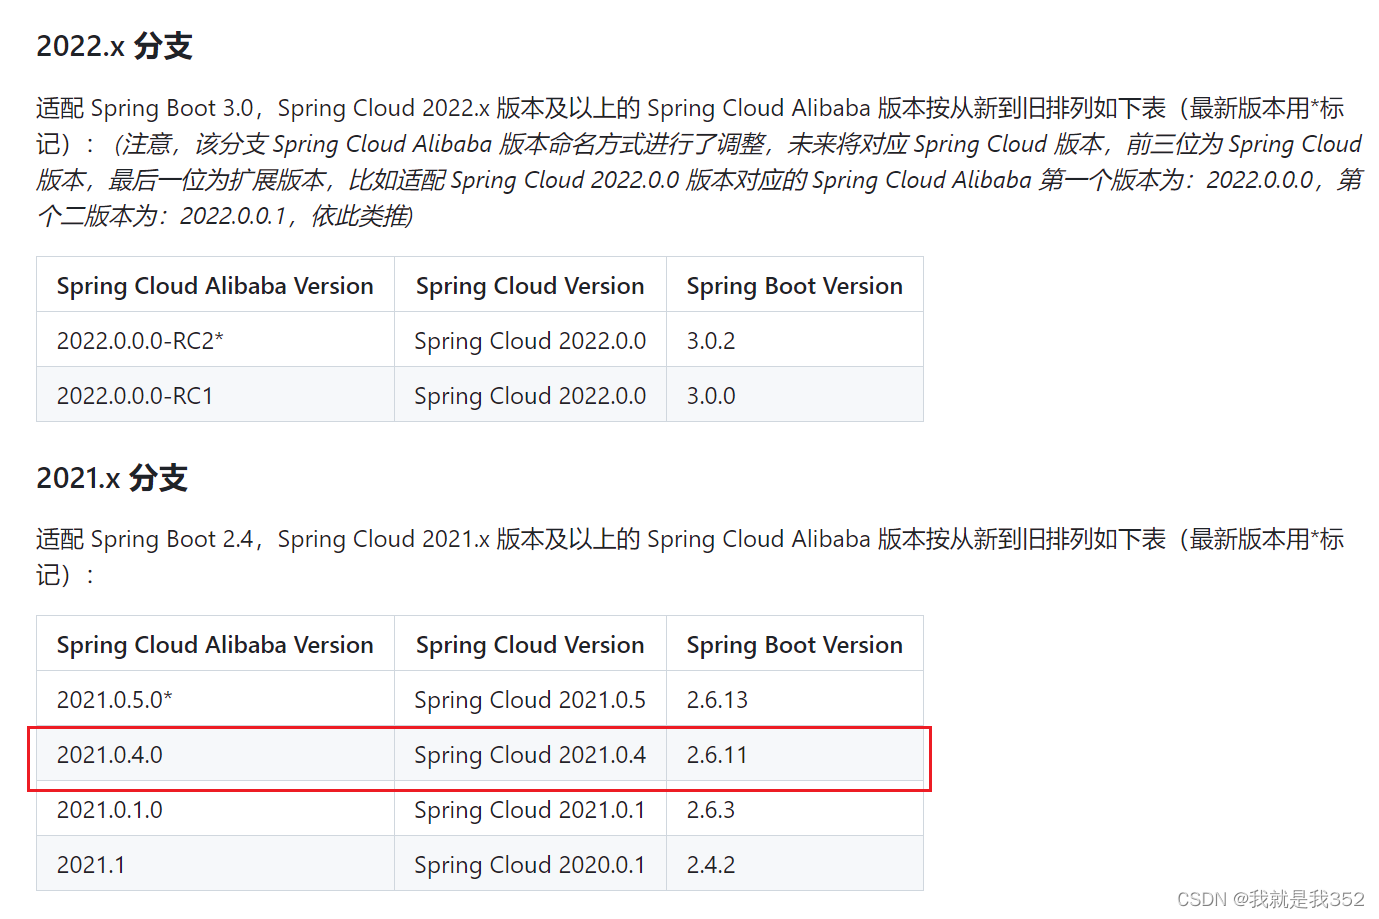Click the 'Spring Cloud 2020.0.1' cell
The width and height of the screenshot is (1379, 919).
[530, 865]
